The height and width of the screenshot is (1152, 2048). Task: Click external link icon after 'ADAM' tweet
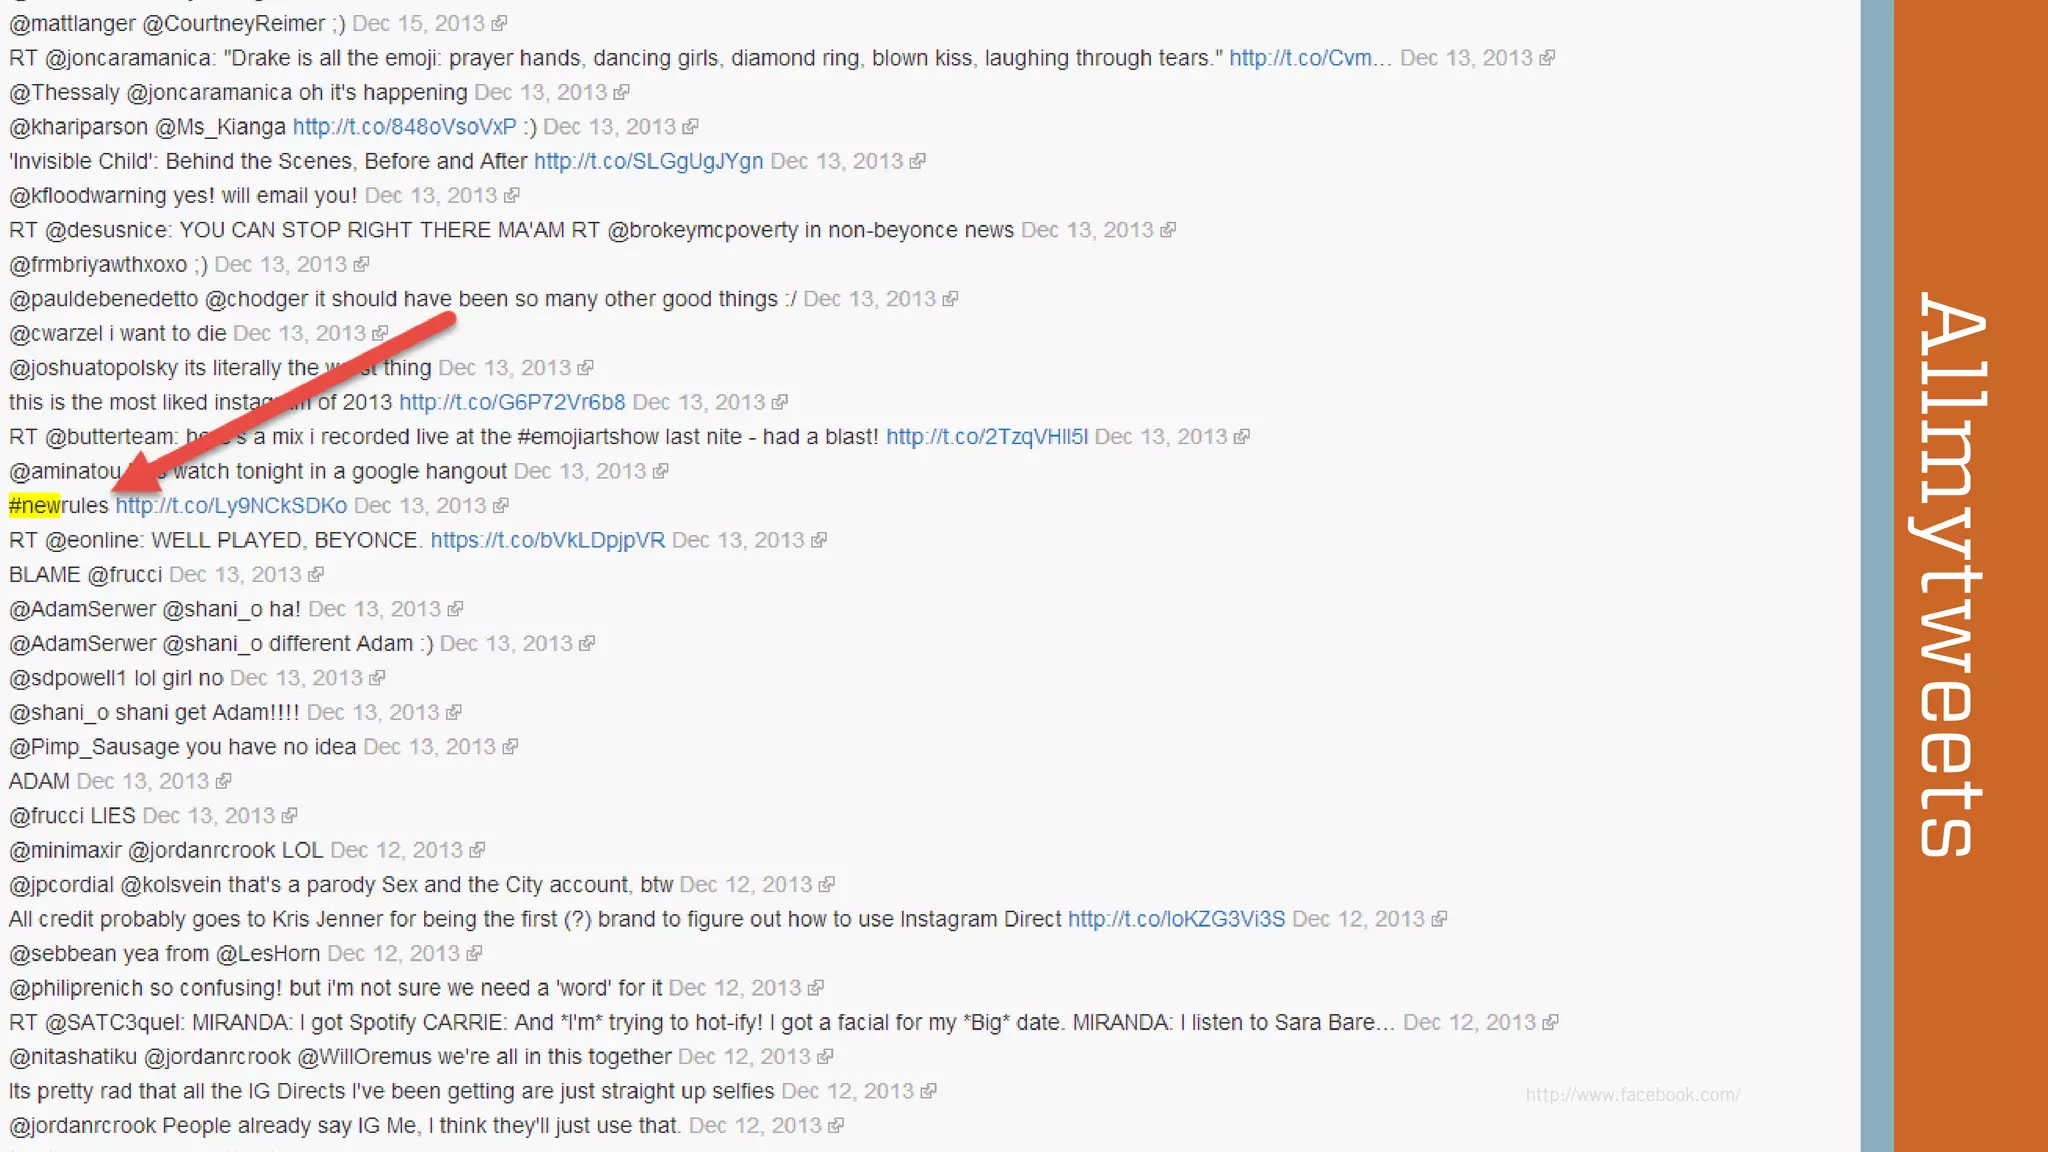pyautogui.click(x=223, y=781)
